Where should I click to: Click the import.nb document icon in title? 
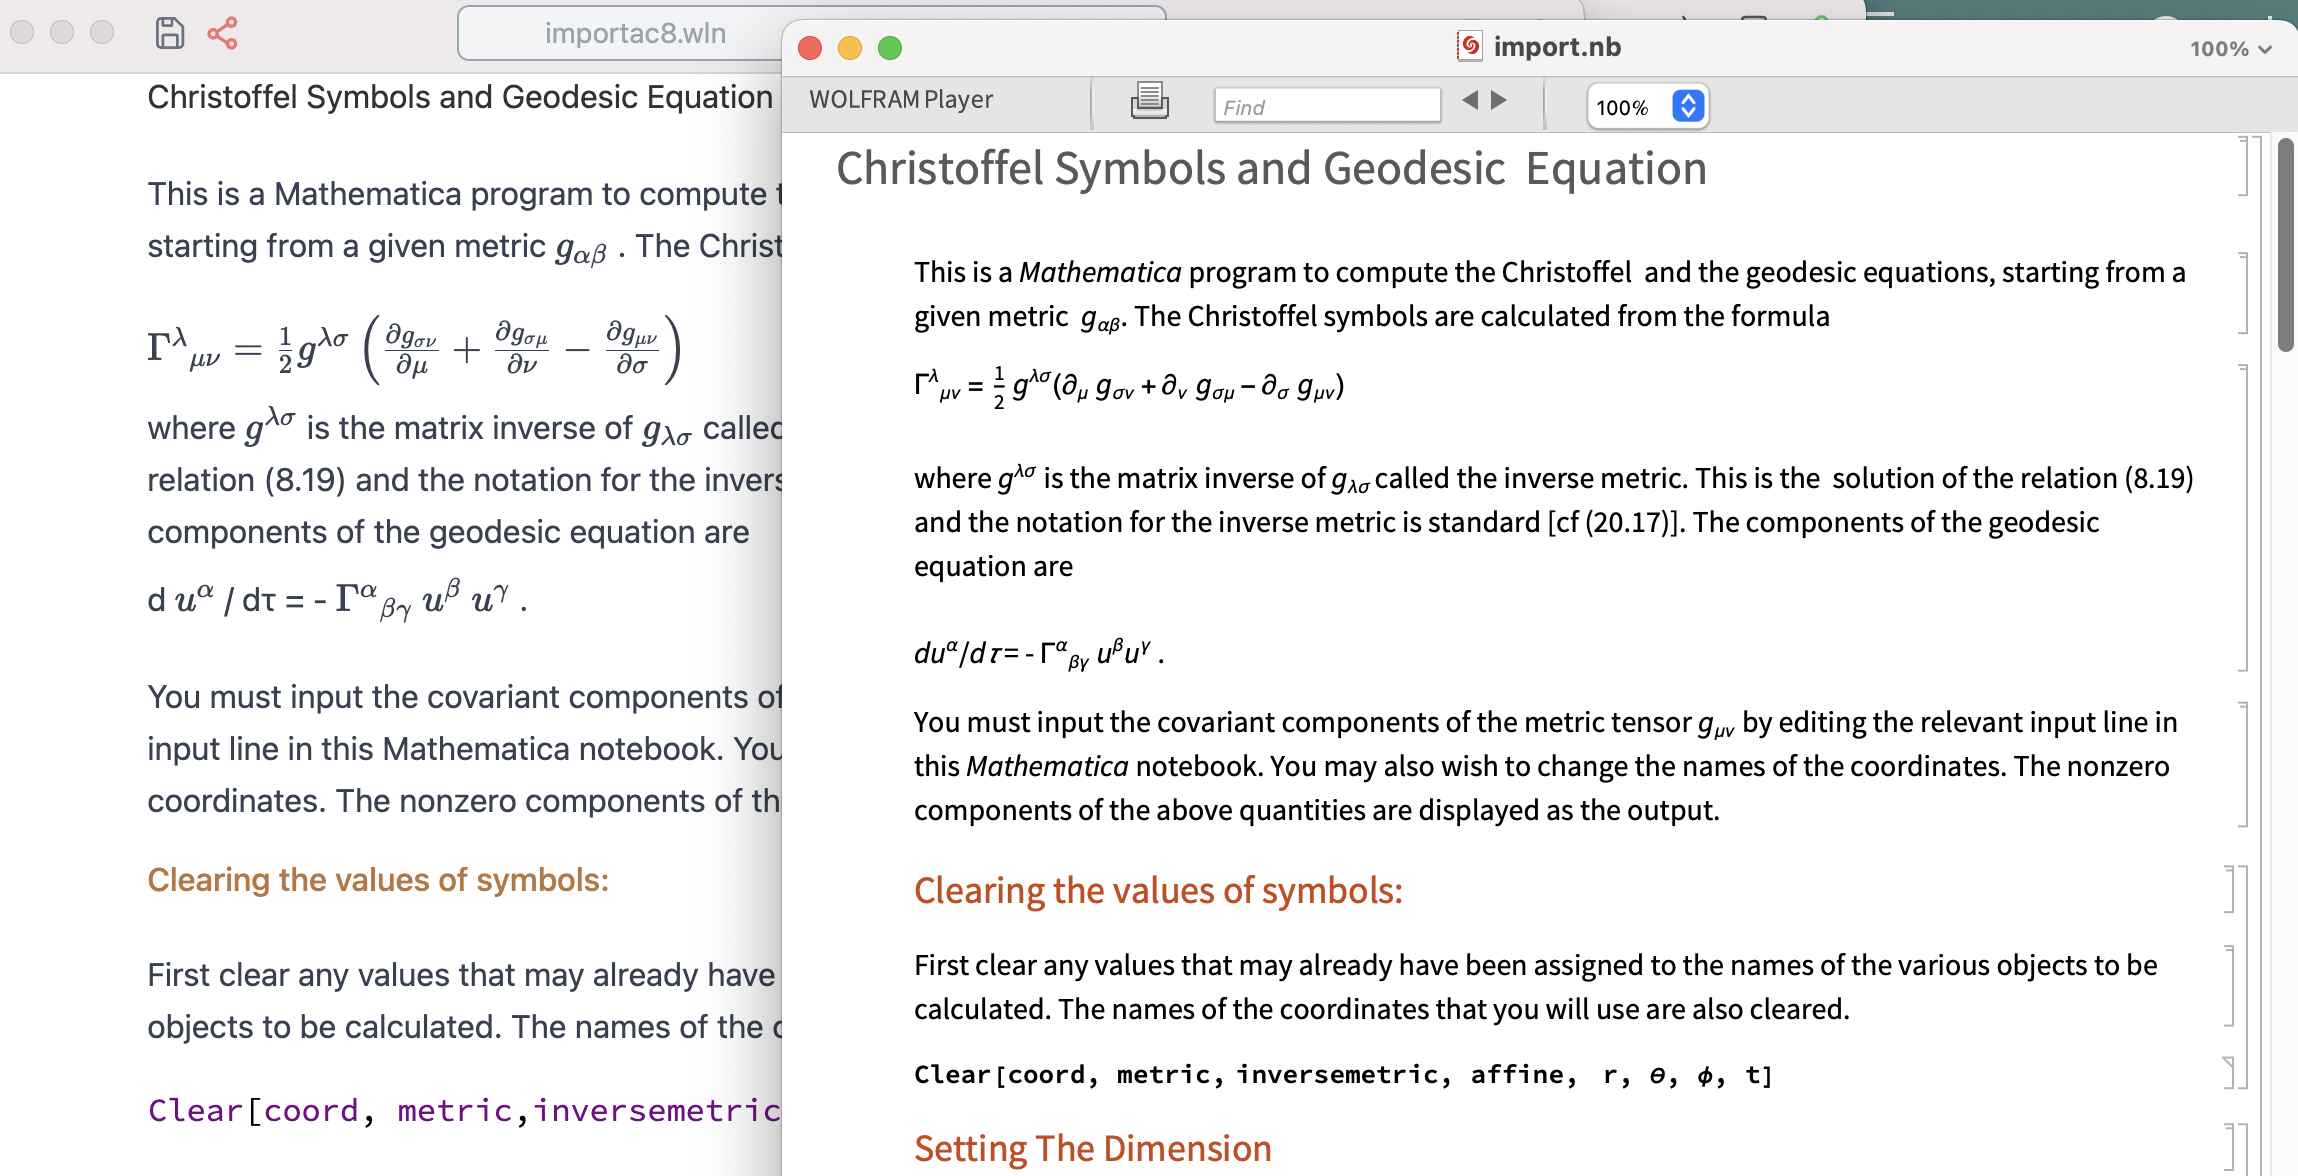pyautogui.click(x=1469, y=46)
